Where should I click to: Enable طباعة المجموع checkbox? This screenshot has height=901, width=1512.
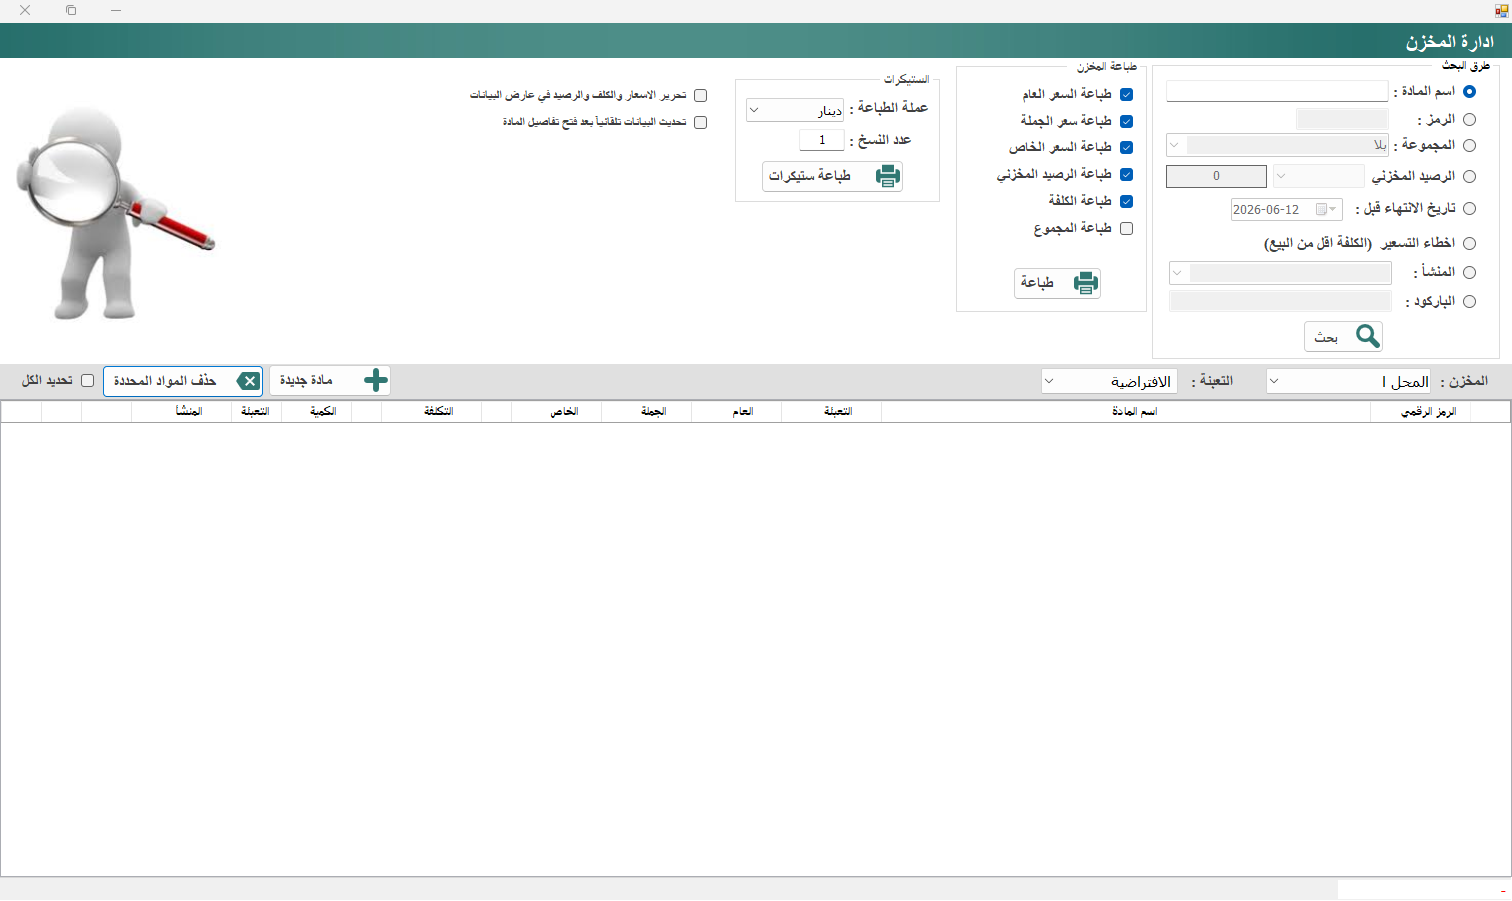pos(1127,228)
